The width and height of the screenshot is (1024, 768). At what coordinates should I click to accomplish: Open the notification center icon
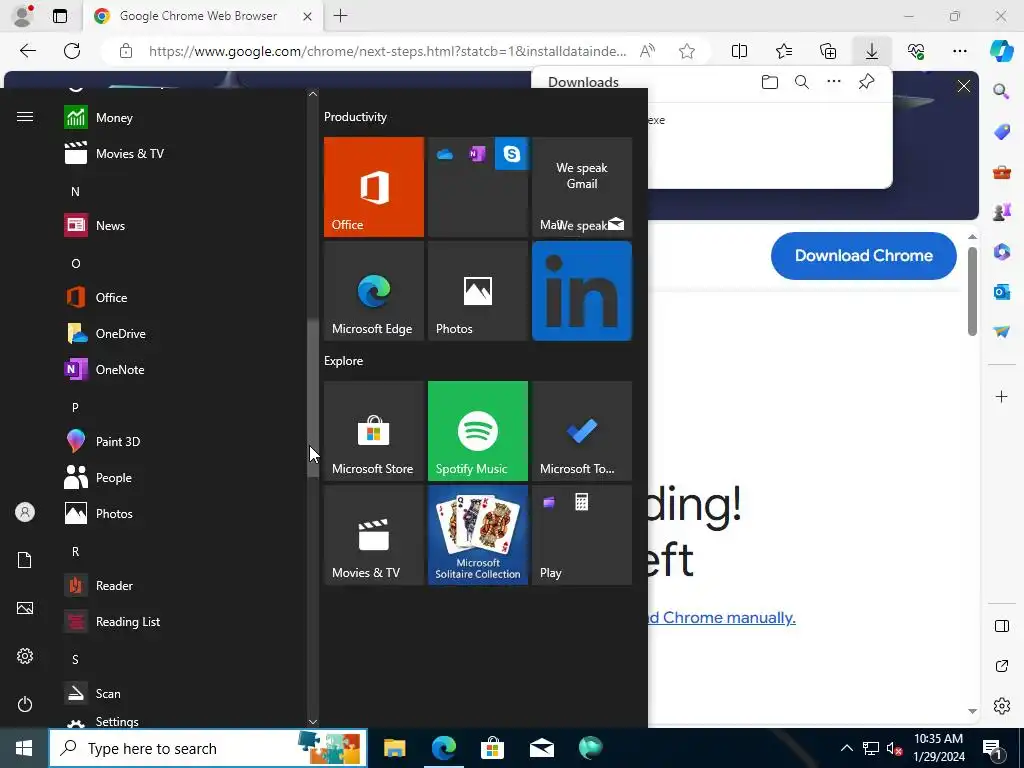pyautogui.click(x=994, y=748)
